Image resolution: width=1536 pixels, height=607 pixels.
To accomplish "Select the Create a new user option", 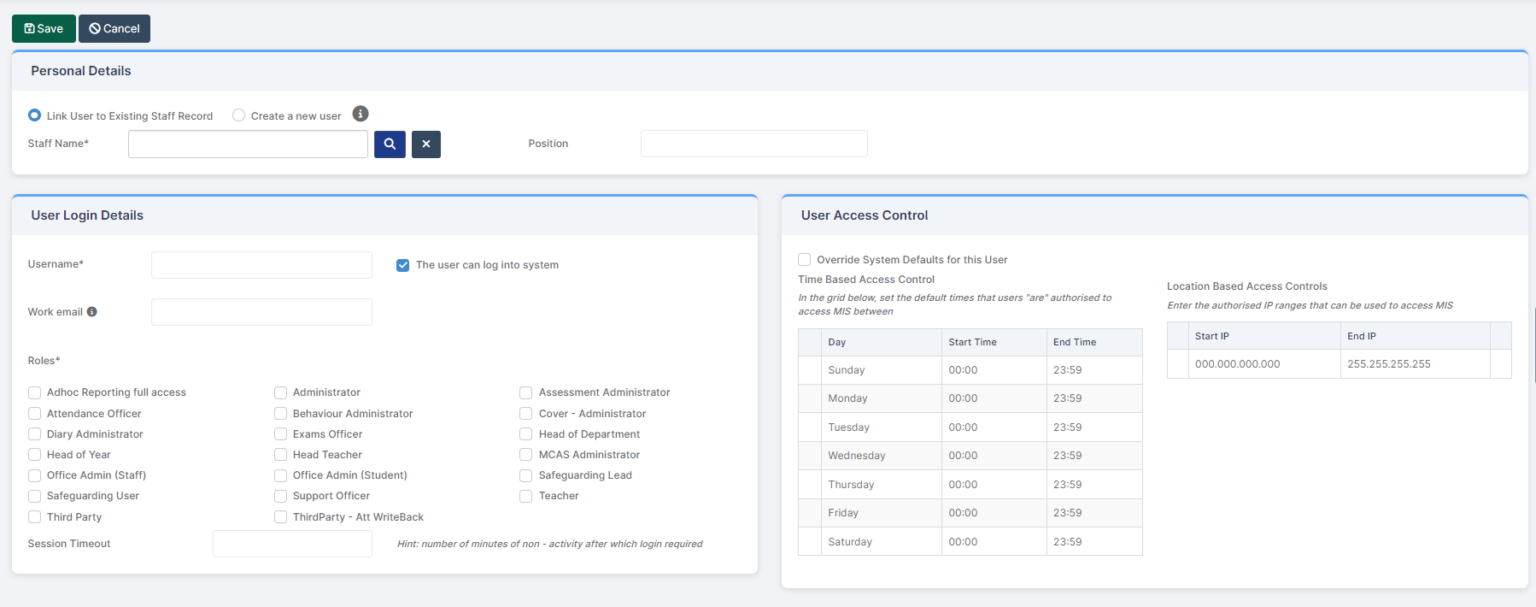I will click(x=238, y=114).
